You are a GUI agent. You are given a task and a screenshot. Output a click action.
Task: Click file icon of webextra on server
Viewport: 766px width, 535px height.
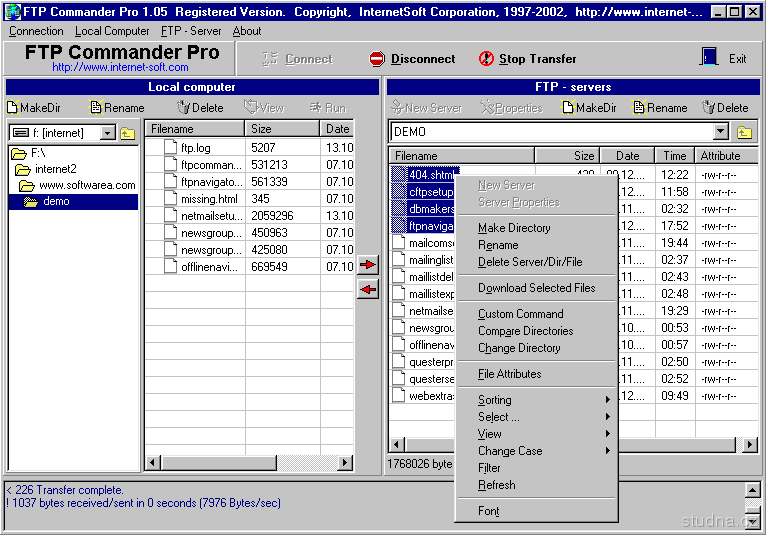[399, 395]
